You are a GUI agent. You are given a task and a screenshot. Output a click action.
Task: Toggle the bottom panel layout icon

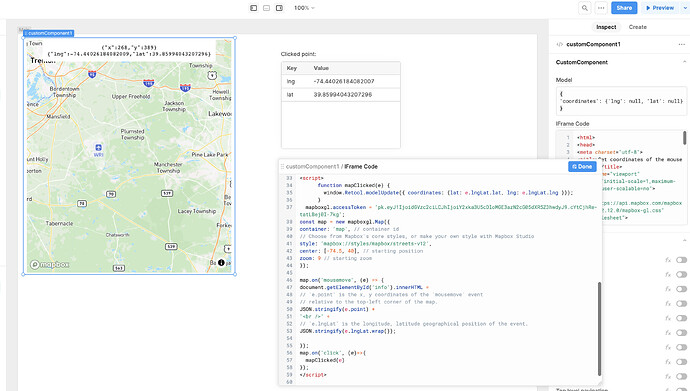click(266, 8)
